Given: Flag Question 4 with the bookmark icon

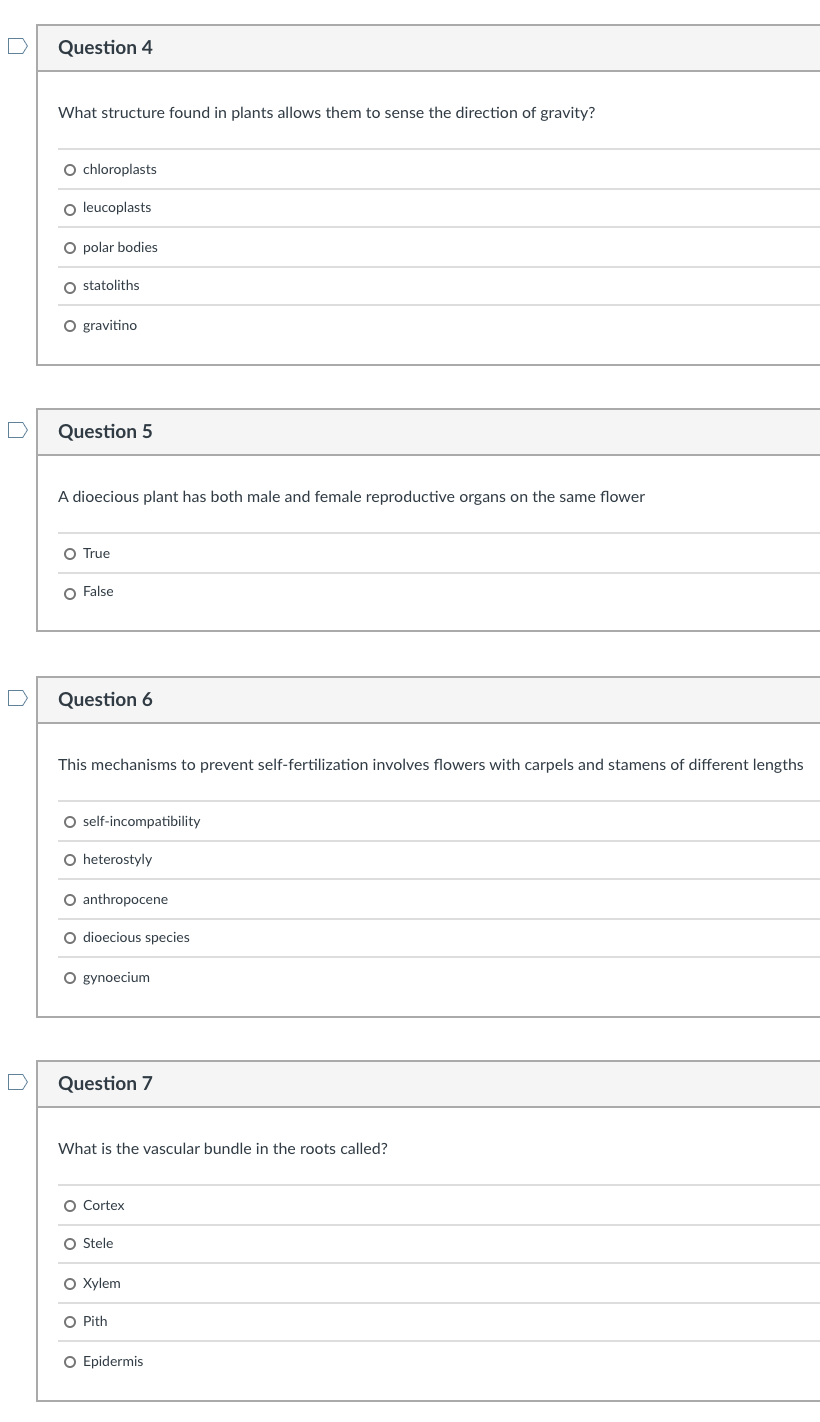Looking at the screenshot, I should pos(16,47).
